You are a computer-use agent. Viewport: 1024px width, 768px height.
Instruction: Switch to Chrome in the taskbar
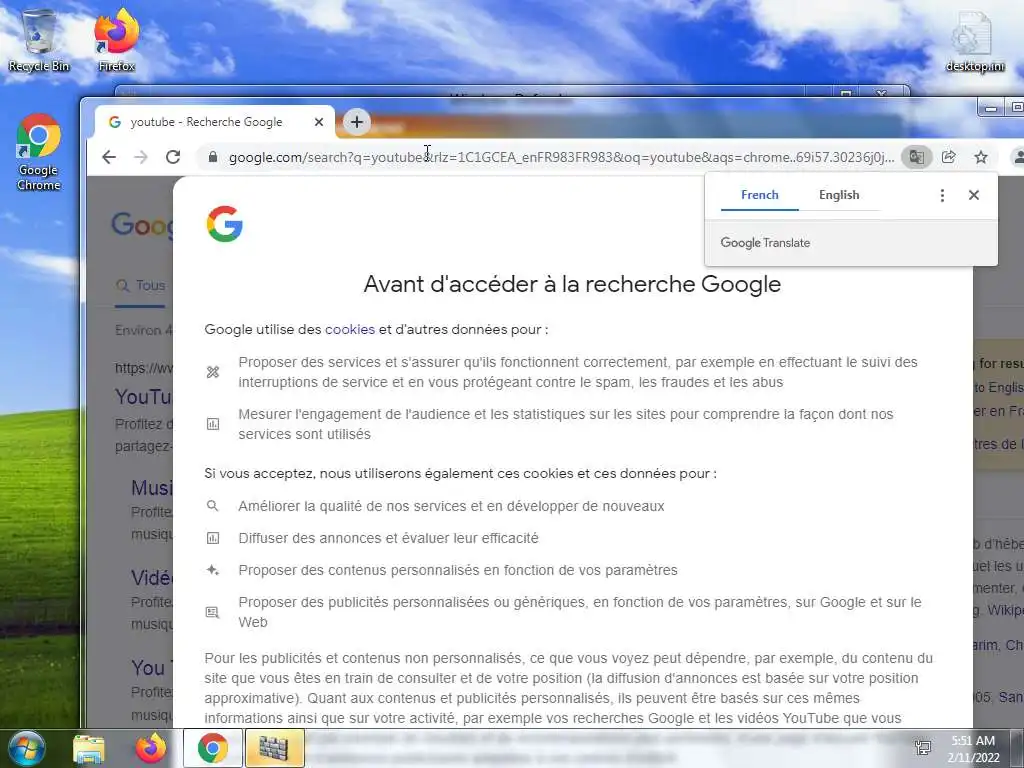pyautogui.click(x=213, y=748)
